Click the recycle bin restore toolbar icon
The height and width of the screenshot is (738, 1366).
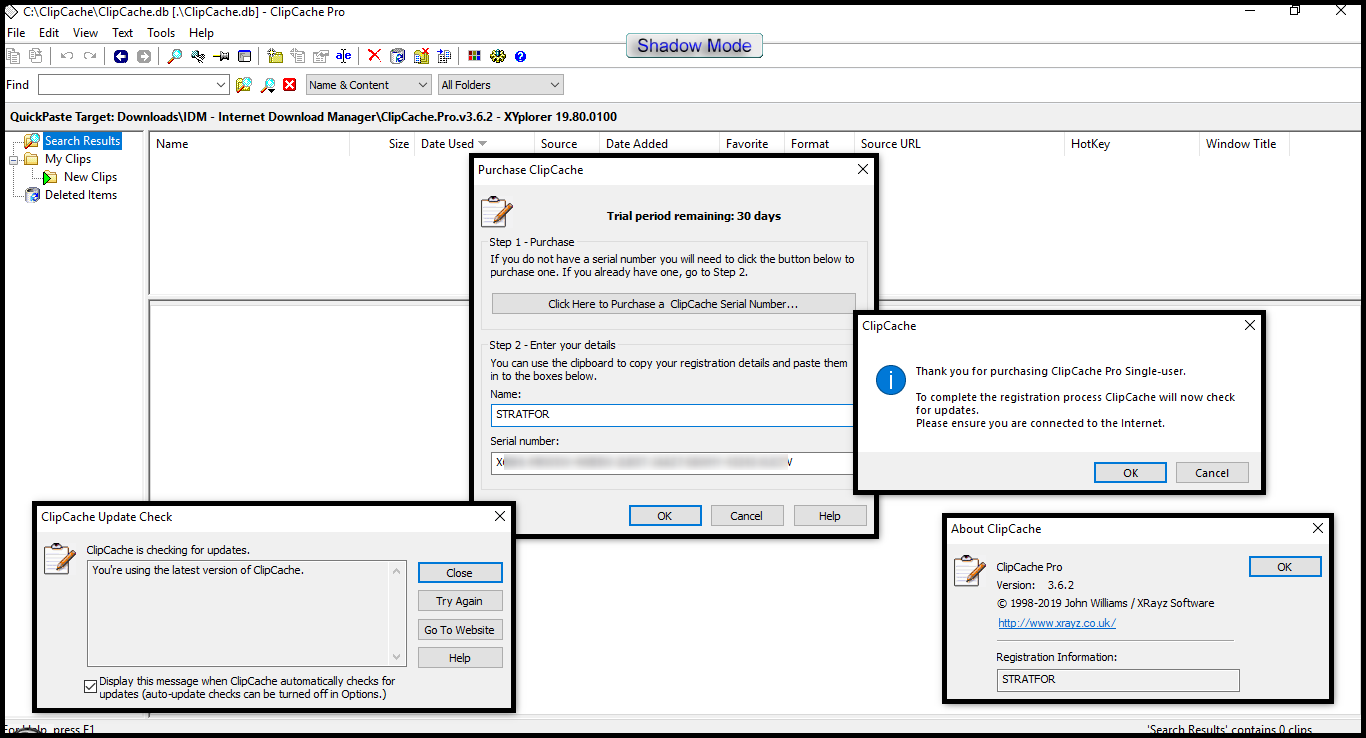coord(398,57)
